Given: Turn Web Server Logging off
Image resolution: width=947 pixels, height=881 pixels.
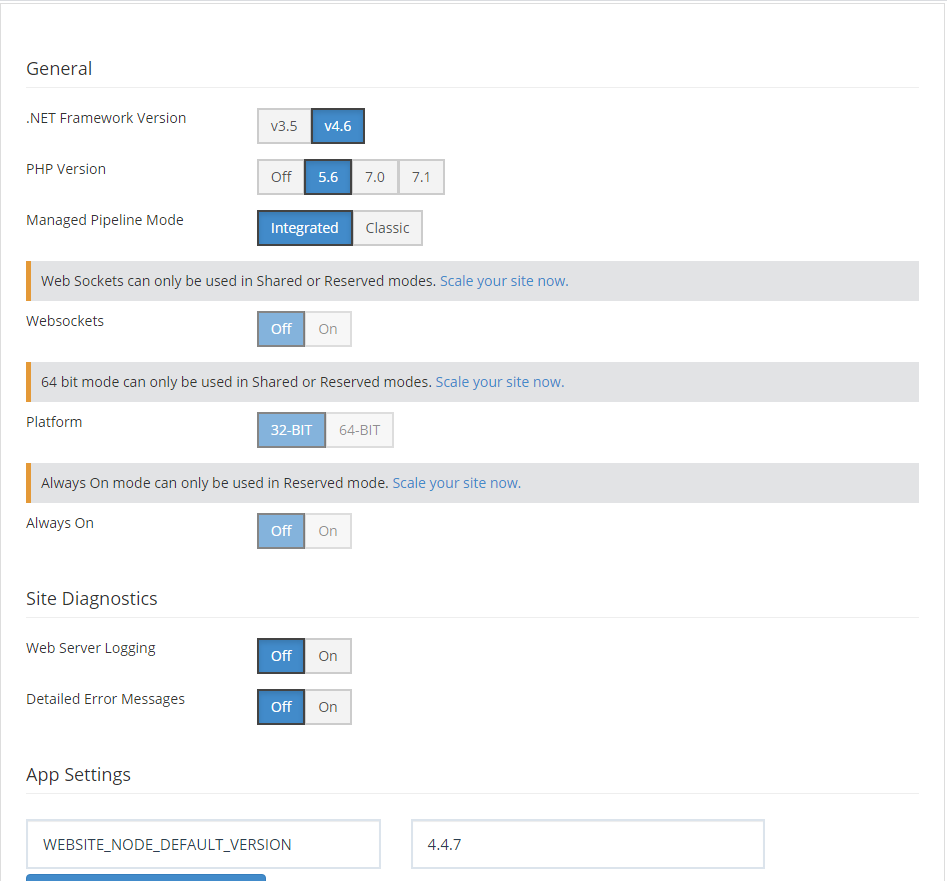Looking at the screenshot, I should click(x=281, y=656).
